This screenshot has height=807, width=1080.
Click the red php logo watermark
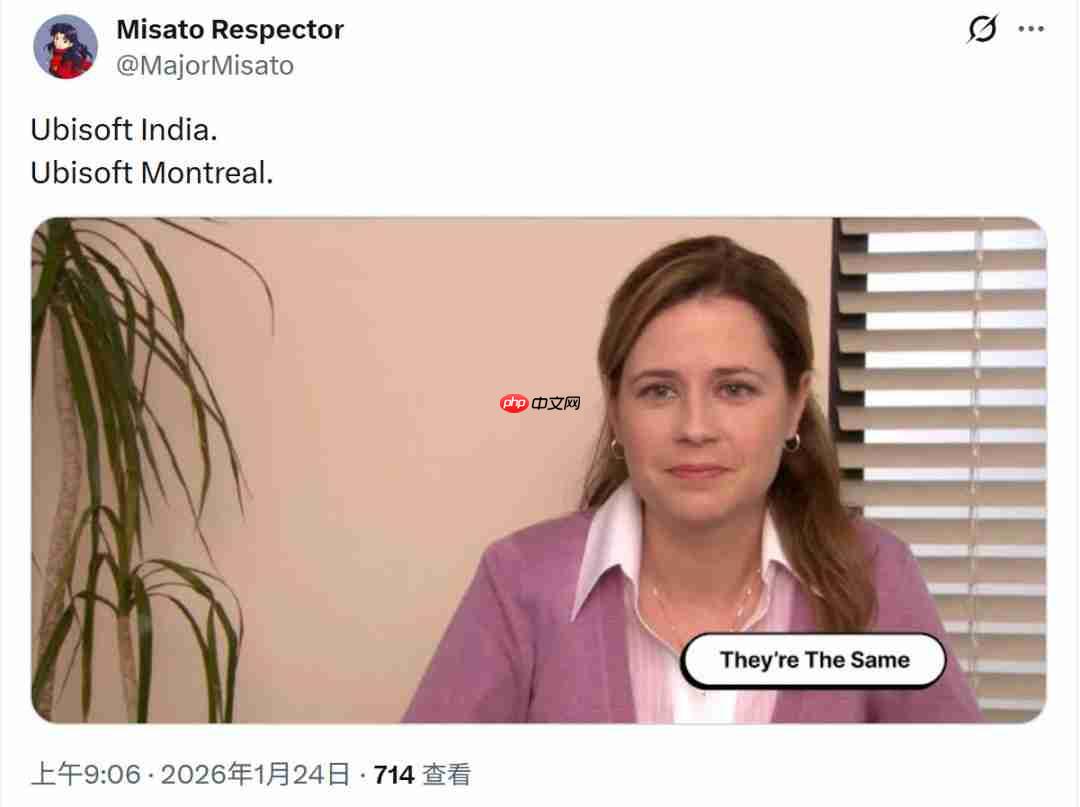pyautogui.click(x=514, y=403)
